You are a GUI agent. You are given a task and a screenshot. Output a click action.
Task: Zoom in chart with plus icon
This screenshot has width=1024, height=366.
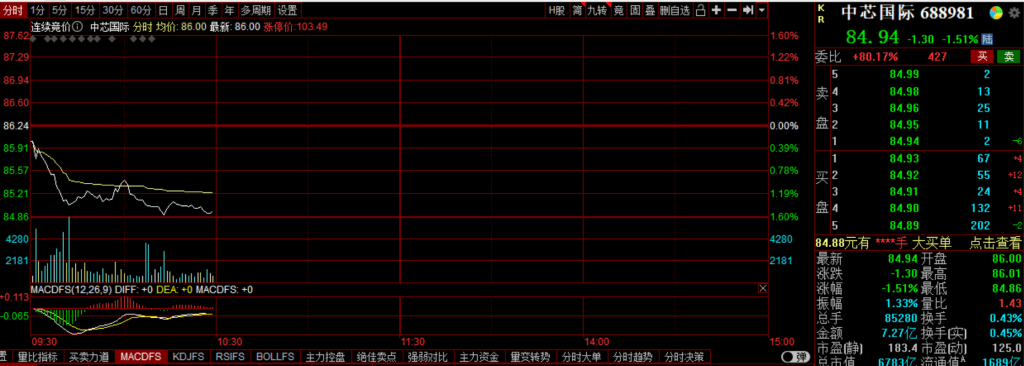[716, 10]
